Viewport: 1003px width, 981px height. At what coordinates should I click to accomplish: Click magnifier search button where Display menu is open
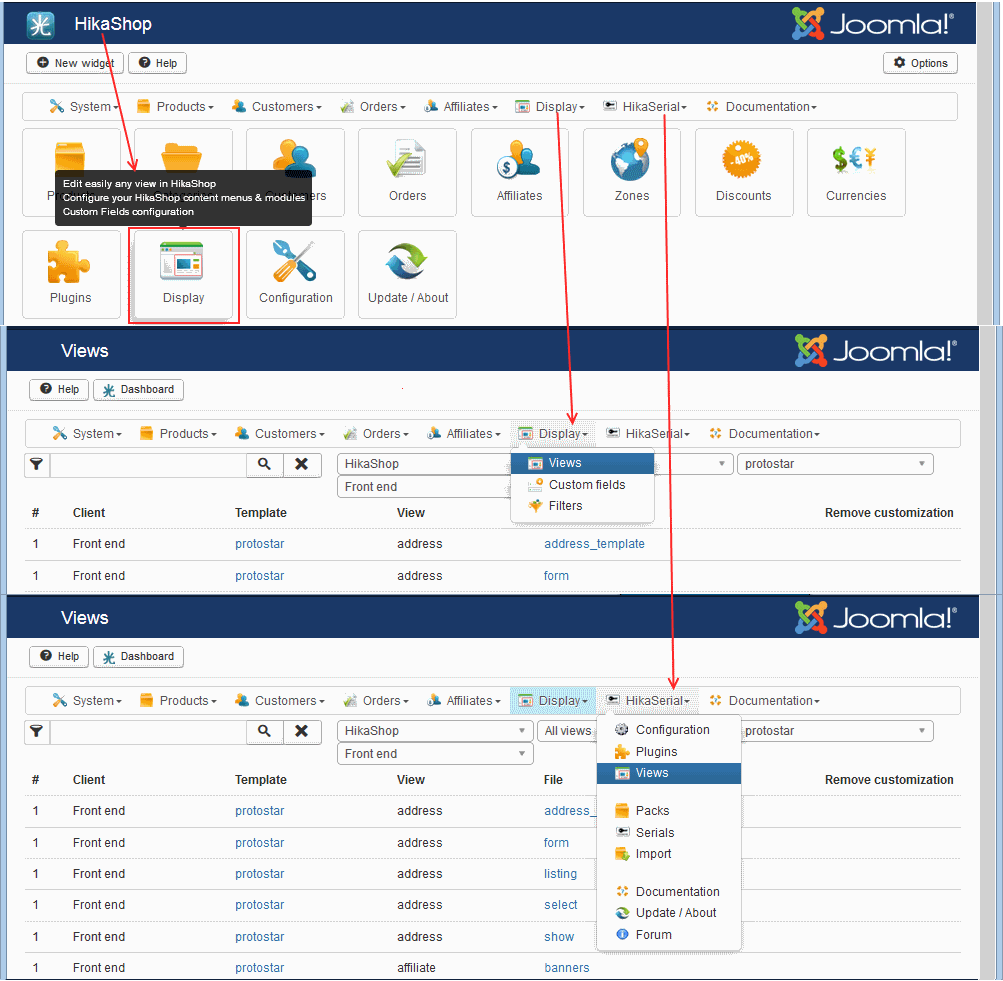pos(264,464)
